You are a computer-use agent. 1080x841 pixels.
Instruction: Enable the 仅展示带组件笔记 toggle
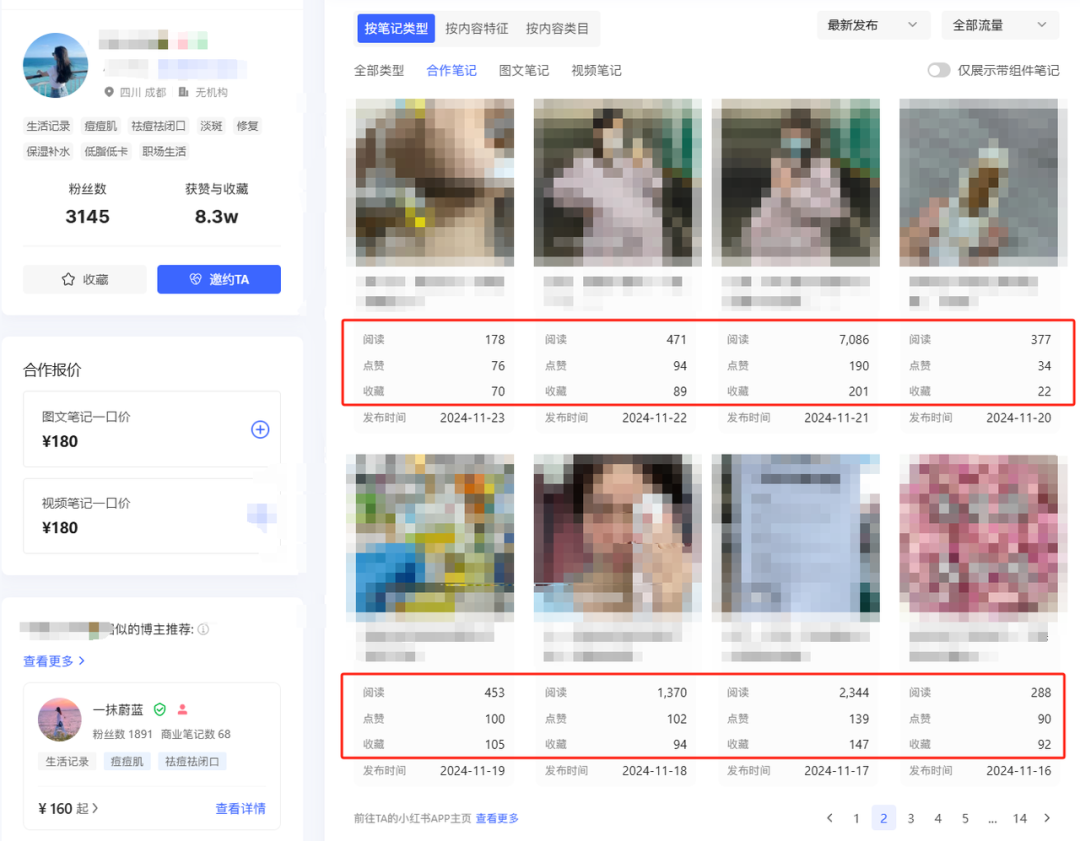click(x=938, y=70)
